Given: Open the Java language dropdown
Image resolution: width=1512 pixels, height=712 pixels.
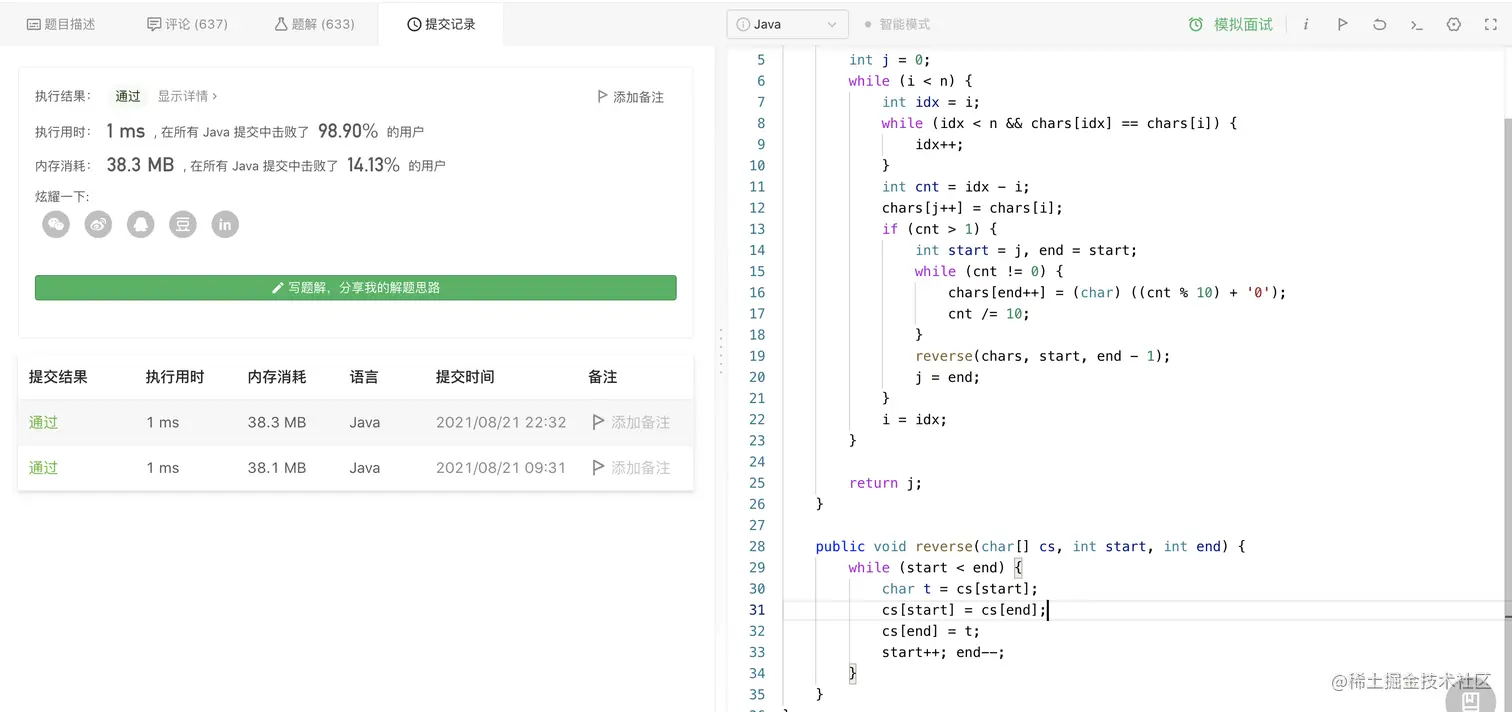Looking at the screenshot, I should coord(787,24).
